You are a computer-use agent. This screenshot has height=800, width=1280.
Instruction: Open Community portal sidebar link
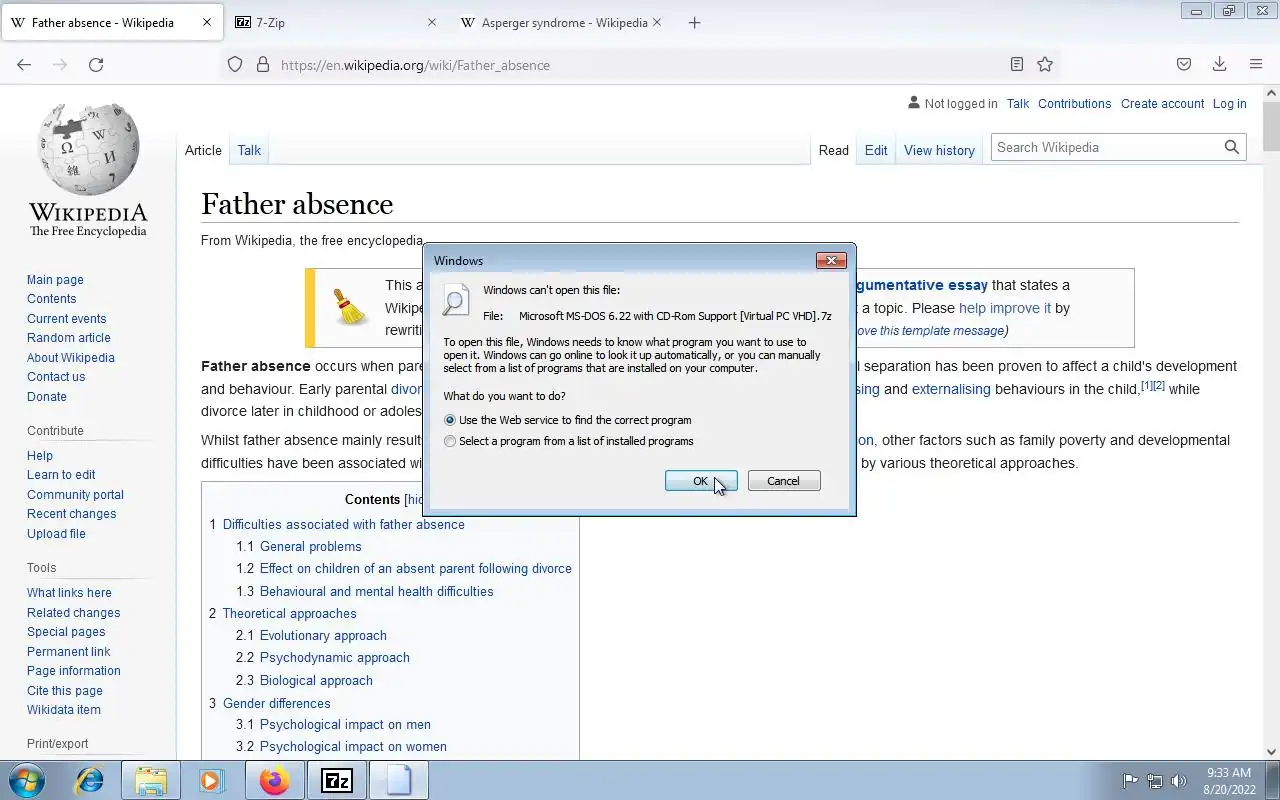(x=75, y=495)
